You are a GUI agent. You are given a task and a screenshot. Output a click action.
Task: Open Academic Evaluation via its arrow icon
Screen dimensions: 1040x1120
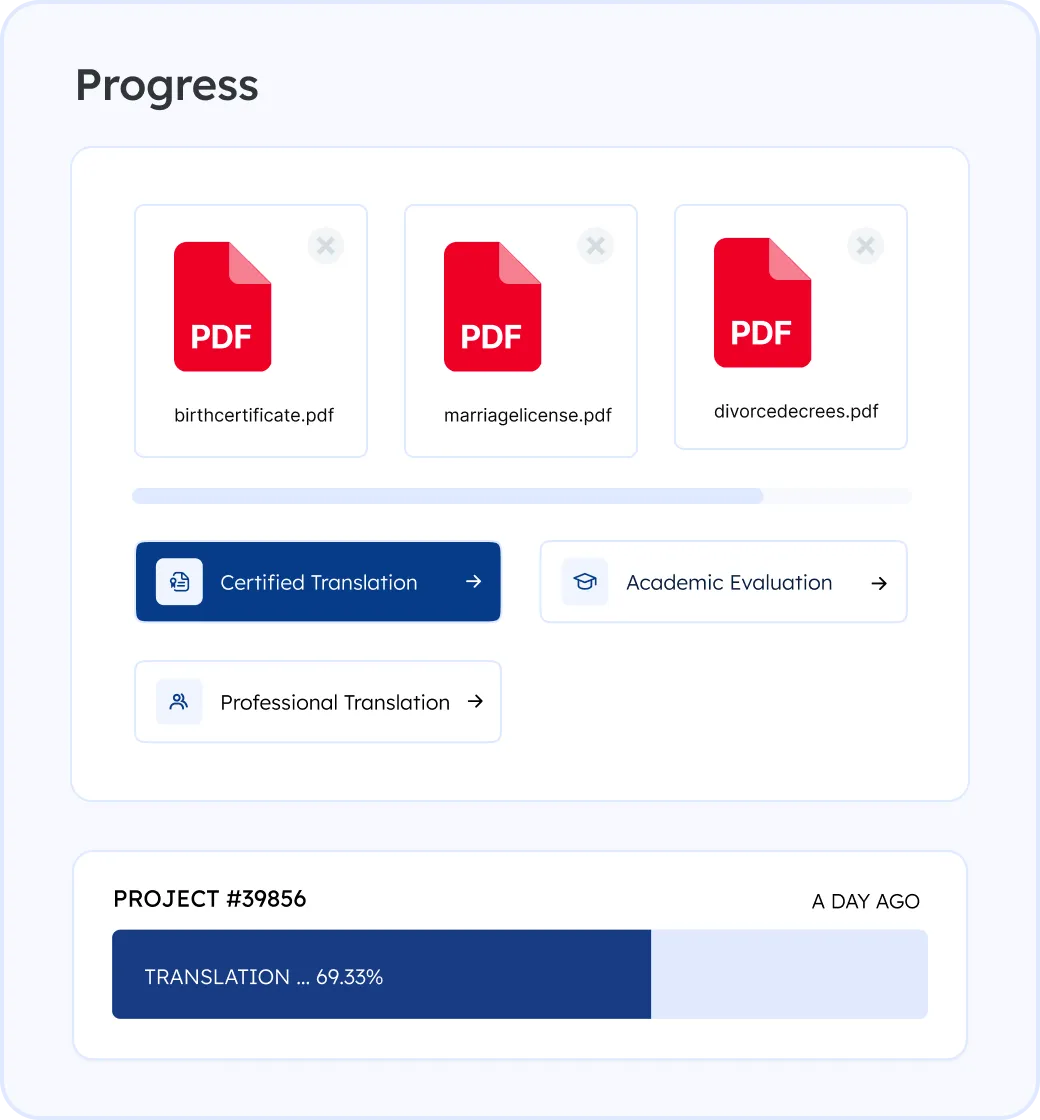878,583
